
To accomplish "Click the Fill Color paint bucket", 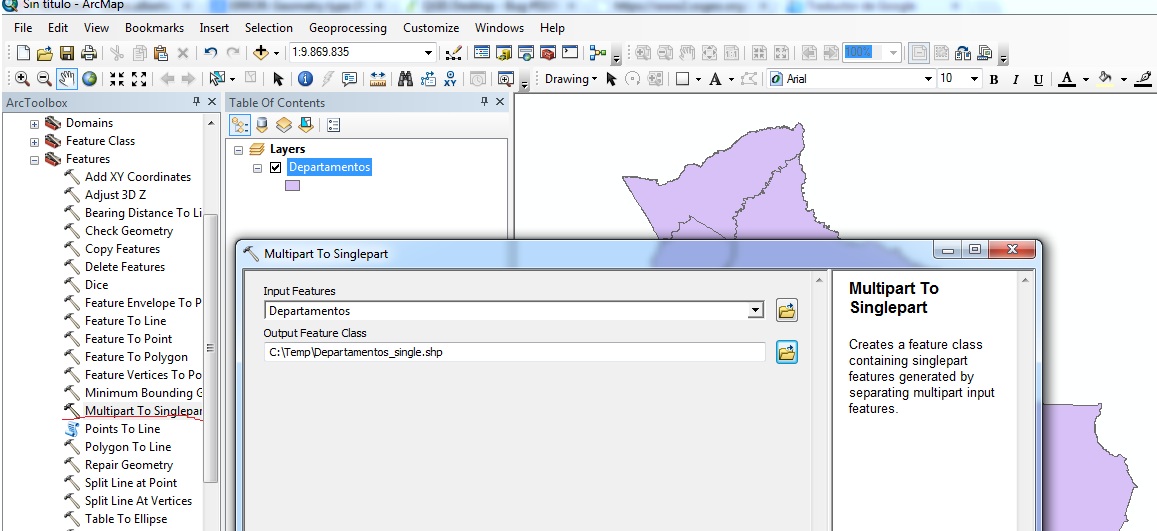I will pos(1105,79).
